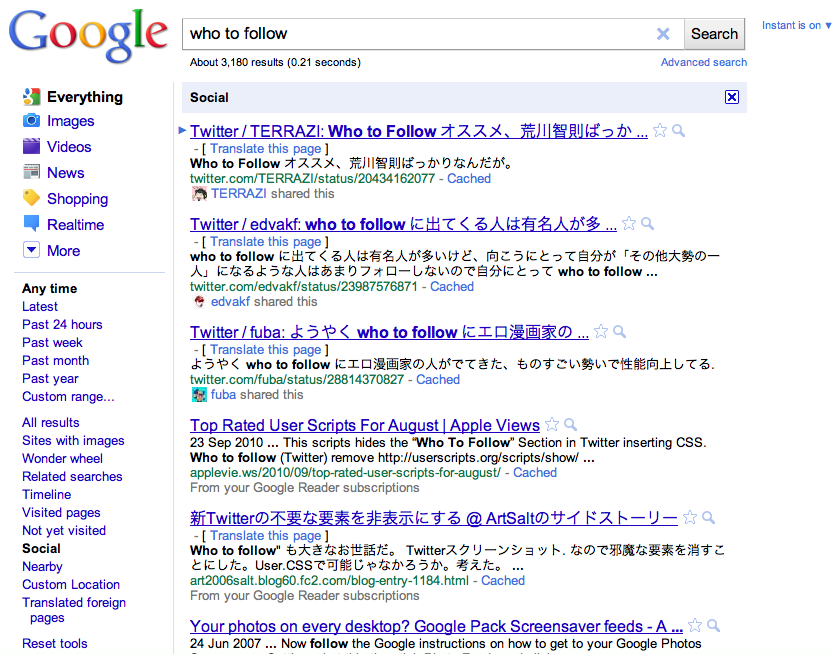Filter results to Past month
This screenshot has width=834, height=654.
pos(55,360)
